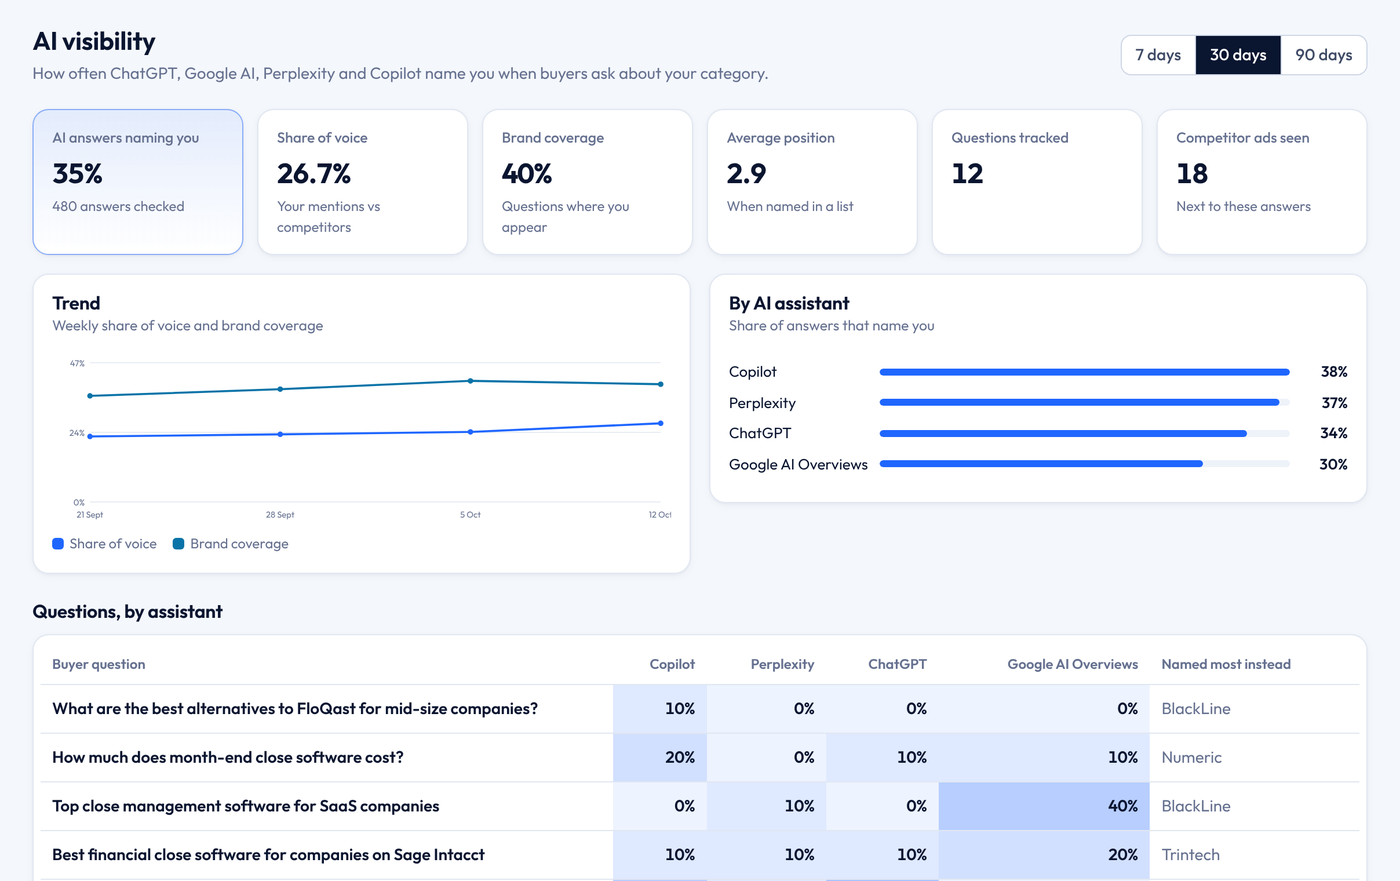Select the Brand coverage 40% card
Viewport: 1400px width, 881px height.
click(x=588, y=182)
